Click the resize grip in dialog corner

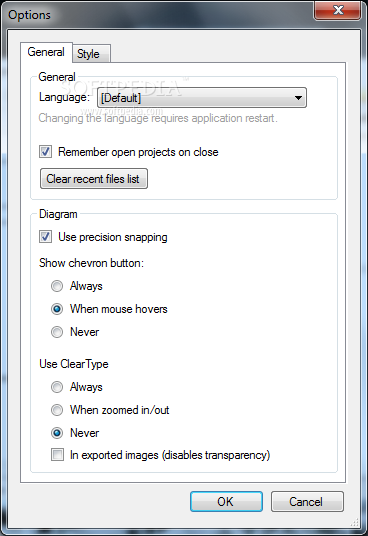coord(355,523)
